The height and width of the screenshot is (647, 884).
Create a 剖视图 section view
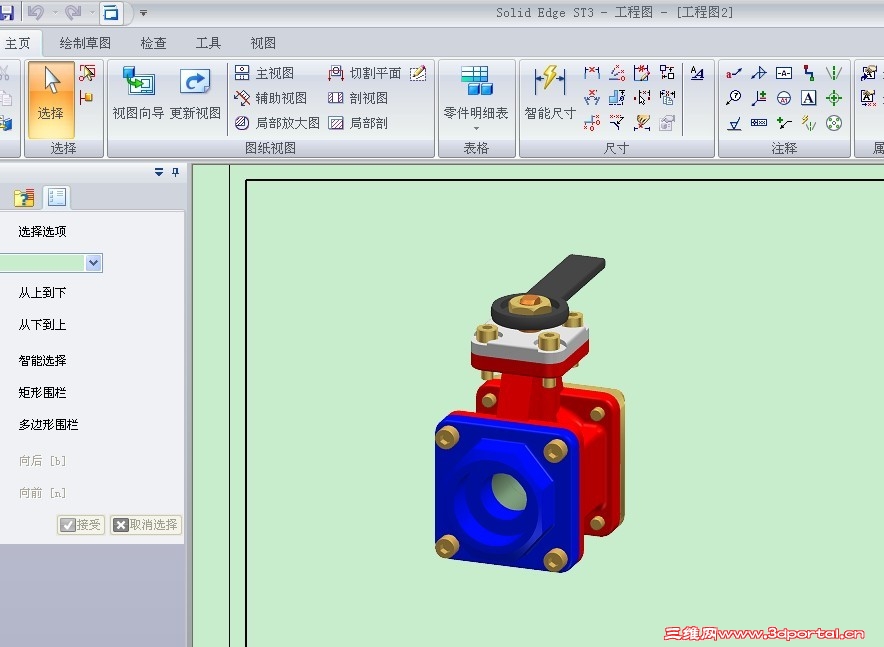[x=358, y=98]
